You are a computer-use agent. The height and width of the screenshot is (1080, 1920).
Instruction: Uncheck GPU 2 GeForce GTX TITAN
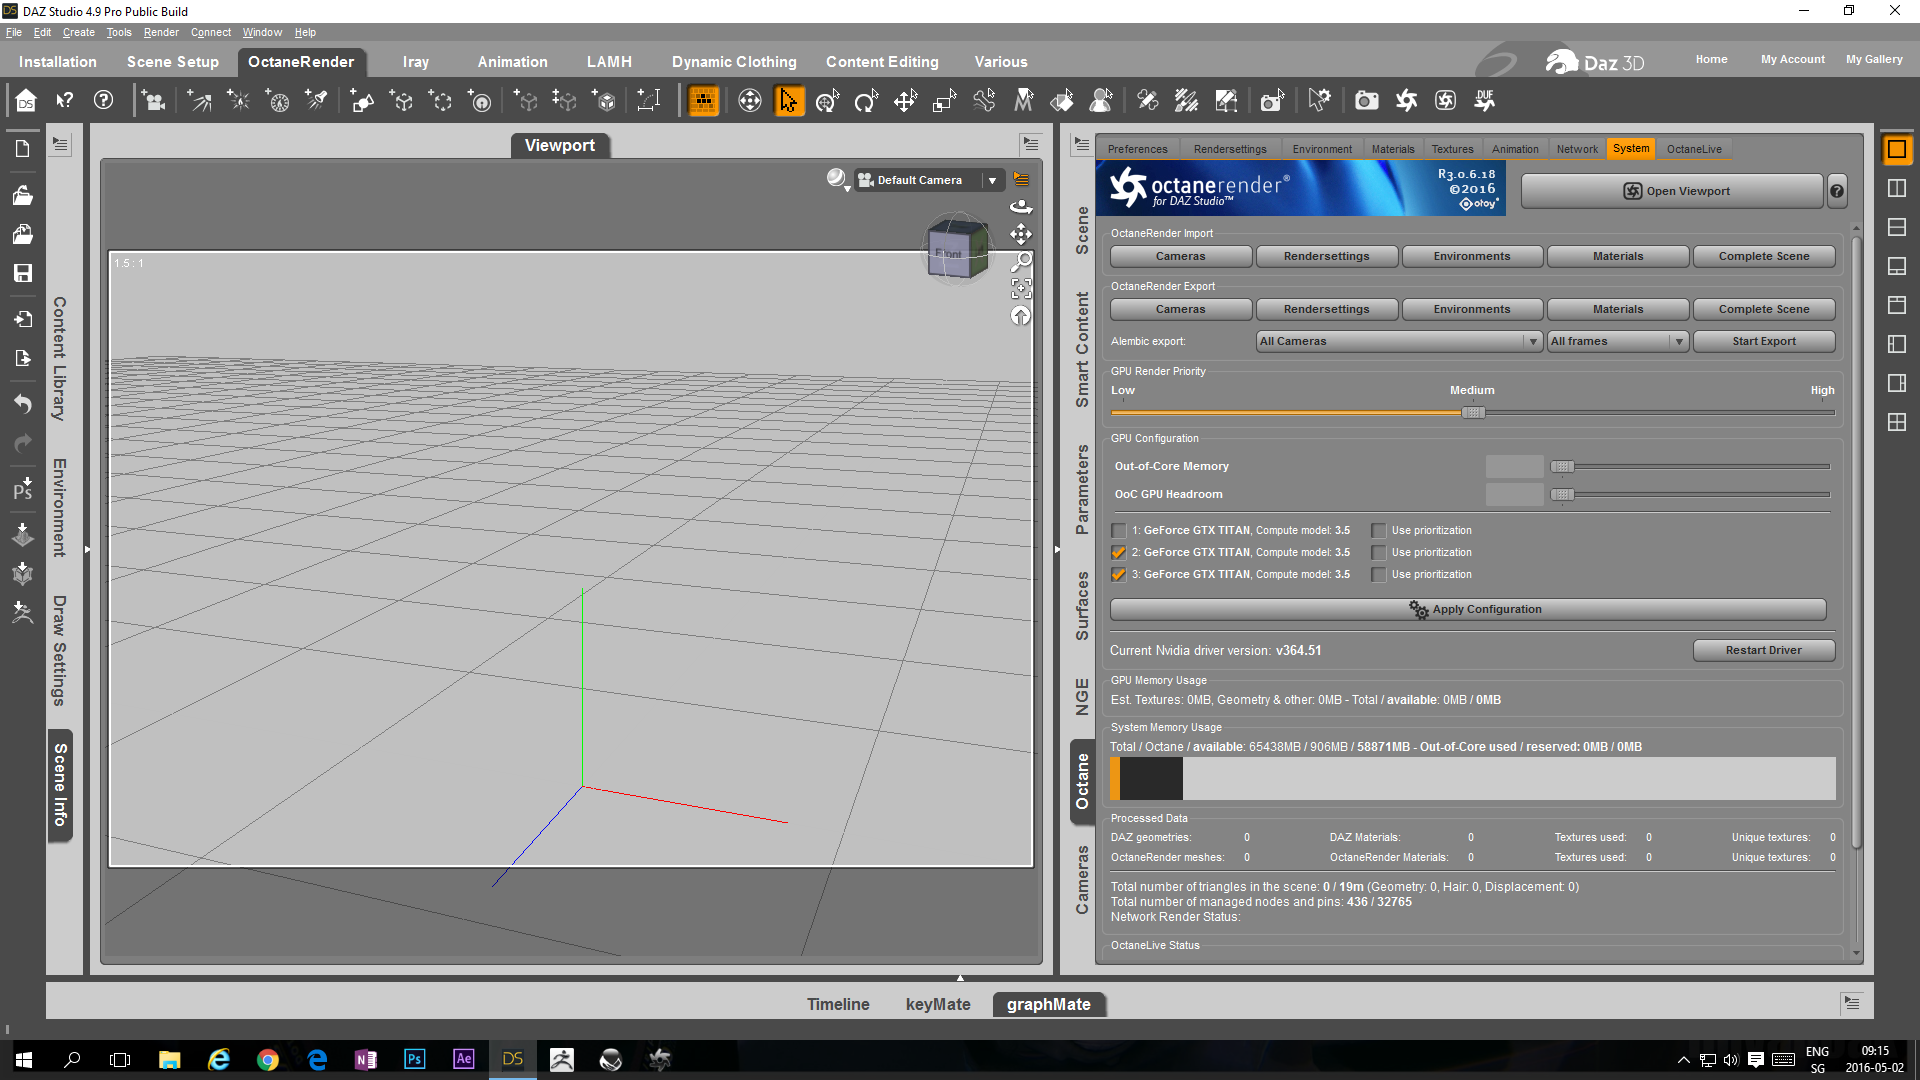(1118, 553)
